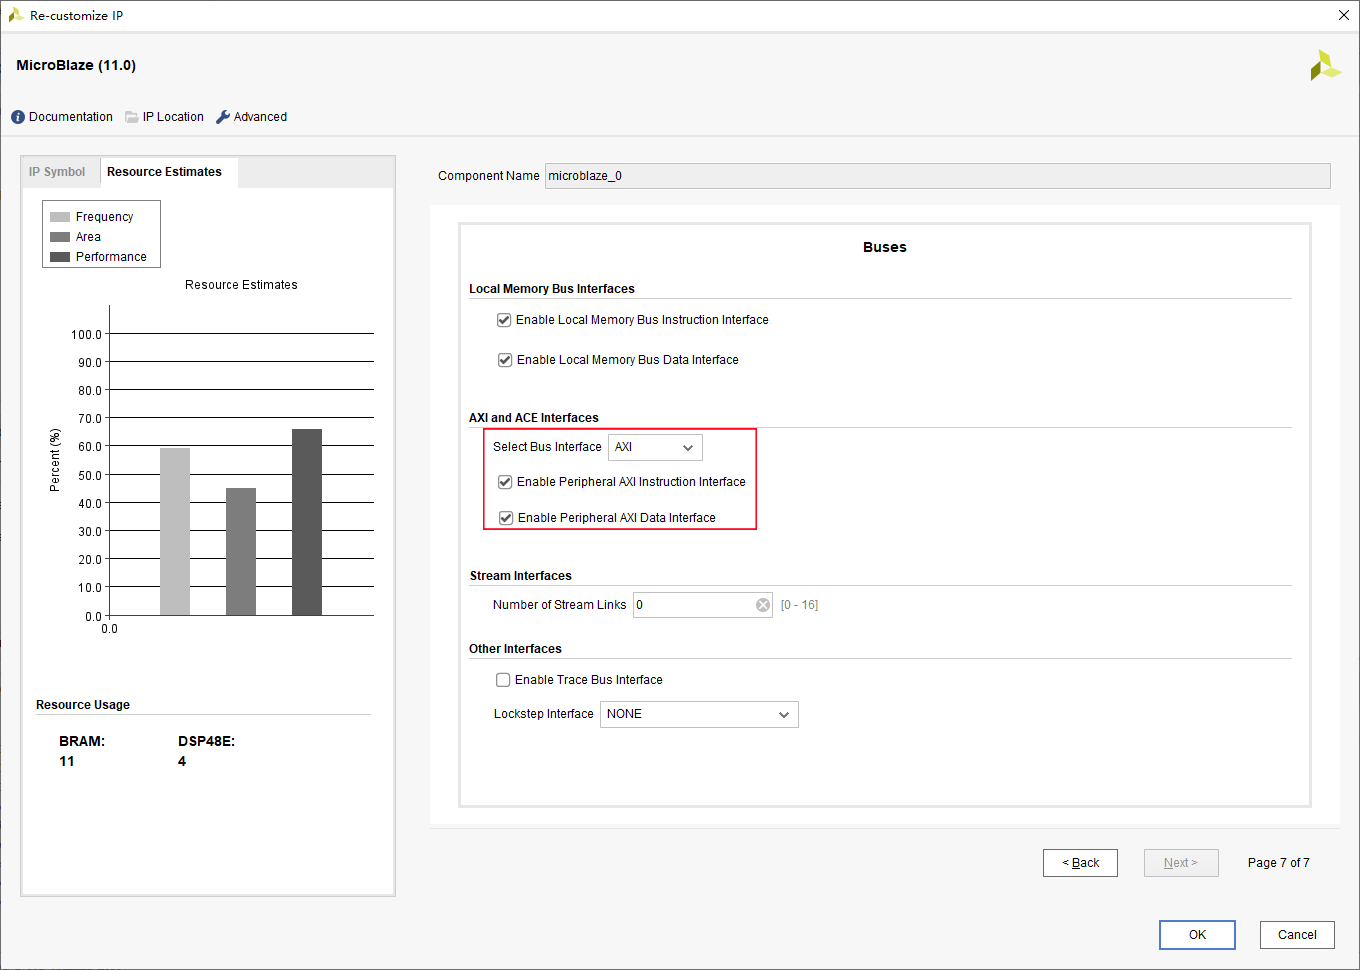Open the Select Bus Interface dropdown
This screenshot has height=970, width=1360.
coord(655,447)
